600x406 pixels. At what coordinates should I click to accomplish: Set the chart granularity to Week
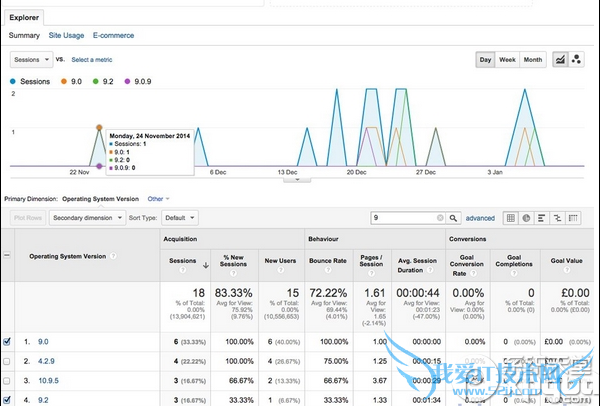pos(508,60)
